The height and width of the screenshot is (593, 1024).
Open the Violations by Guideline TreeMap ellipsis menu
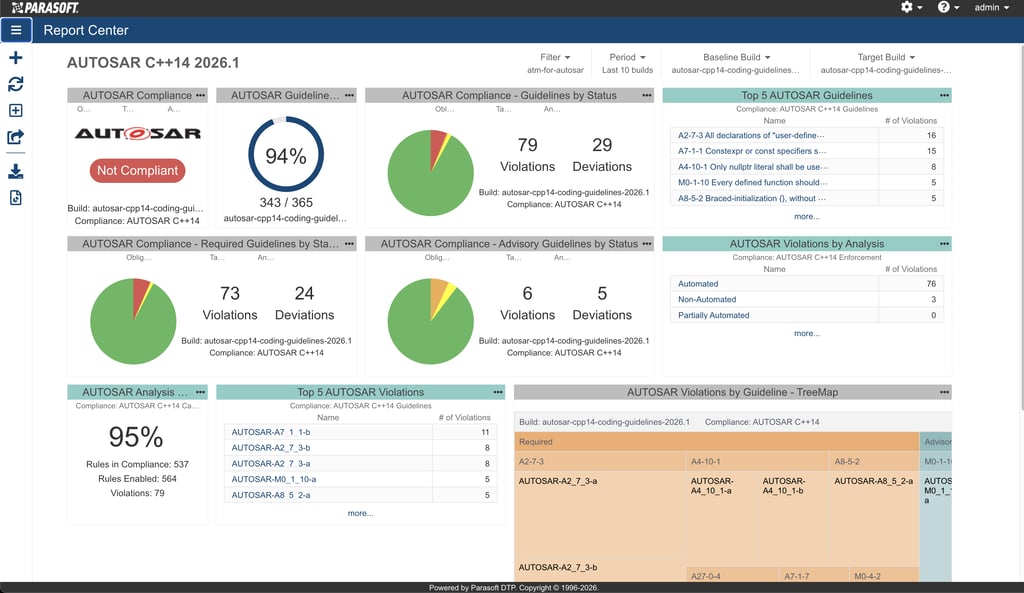[x=944, y=392]
